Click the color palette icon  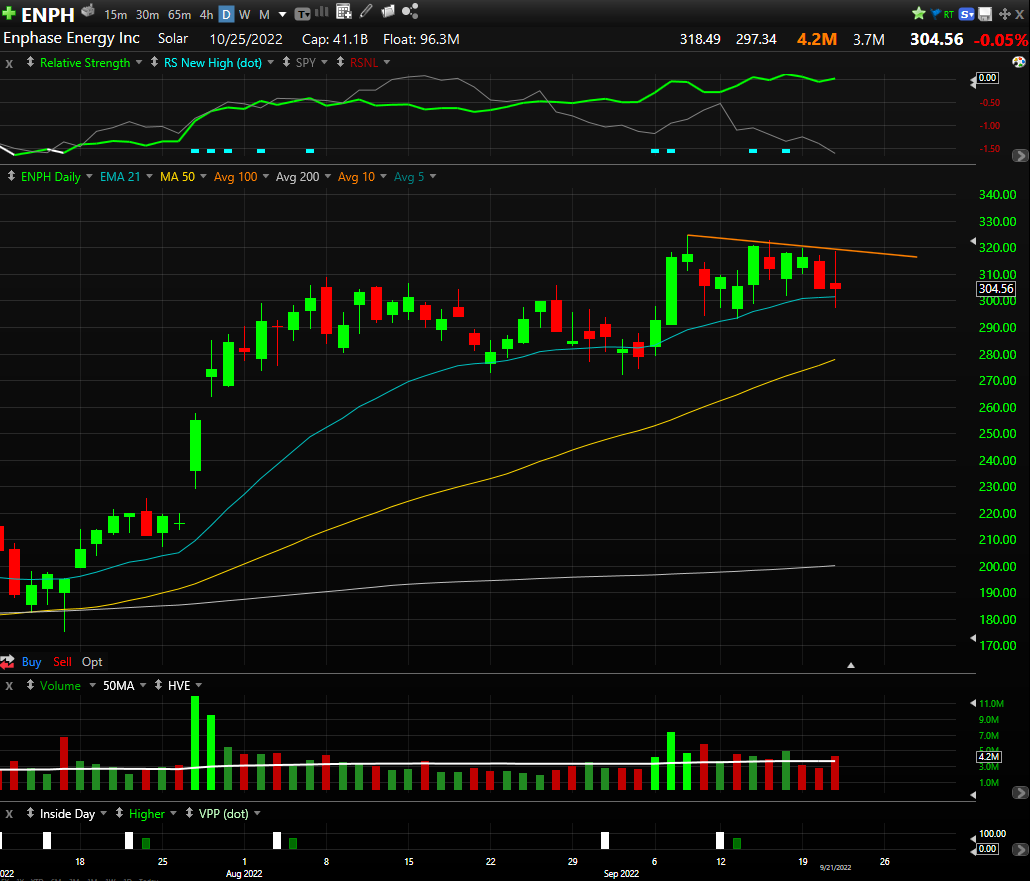coord(1019,62)
